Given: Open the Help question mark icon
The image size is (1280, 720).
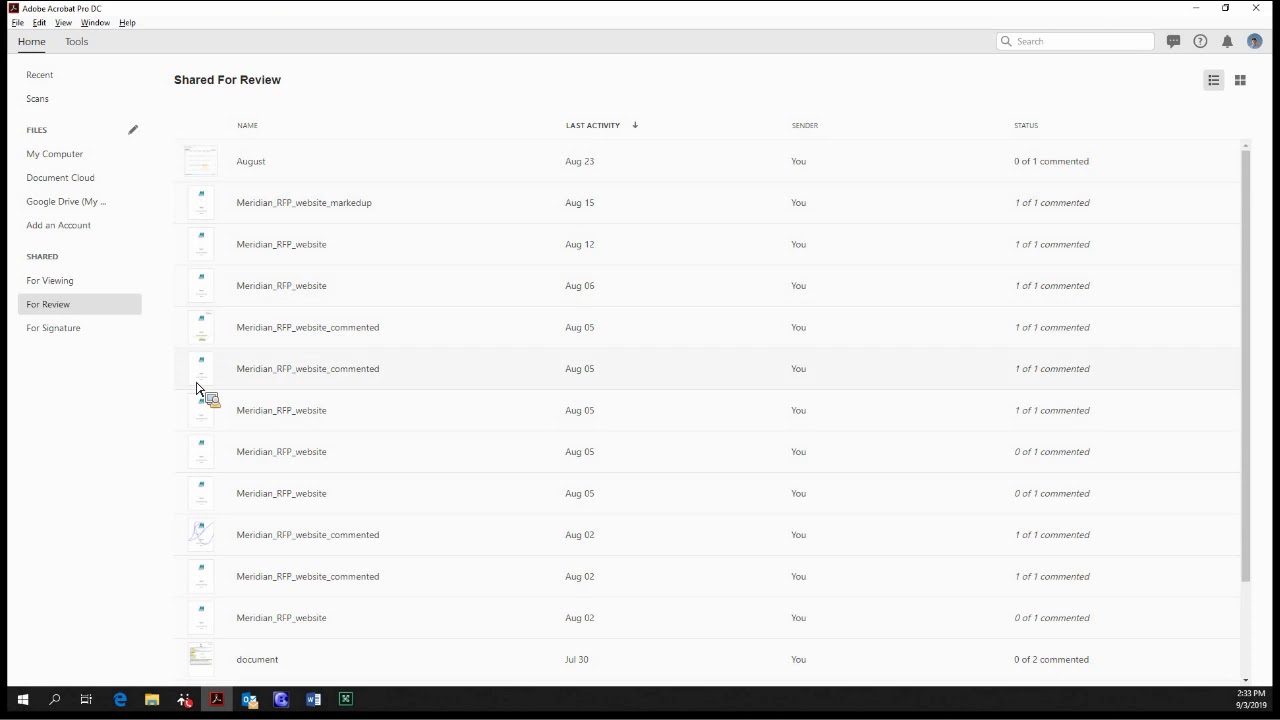Looking at the screenshot, I should [x=1200, y=41].
